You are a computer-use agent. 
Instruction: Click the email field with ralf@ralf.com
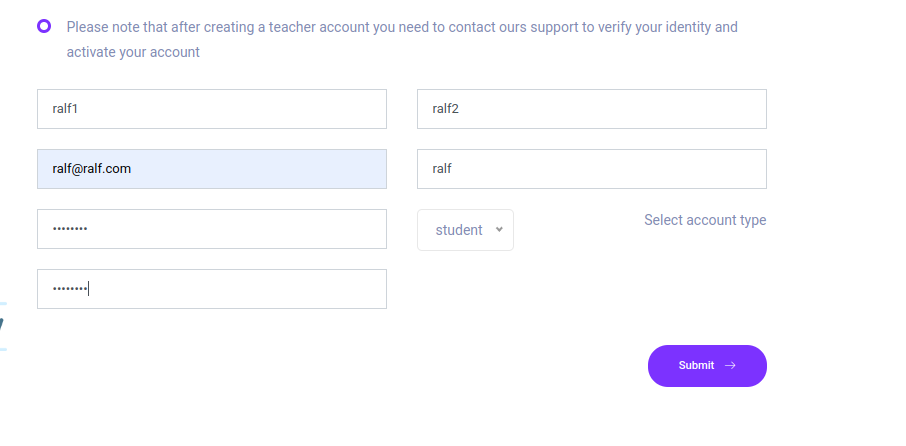point(211,169)
